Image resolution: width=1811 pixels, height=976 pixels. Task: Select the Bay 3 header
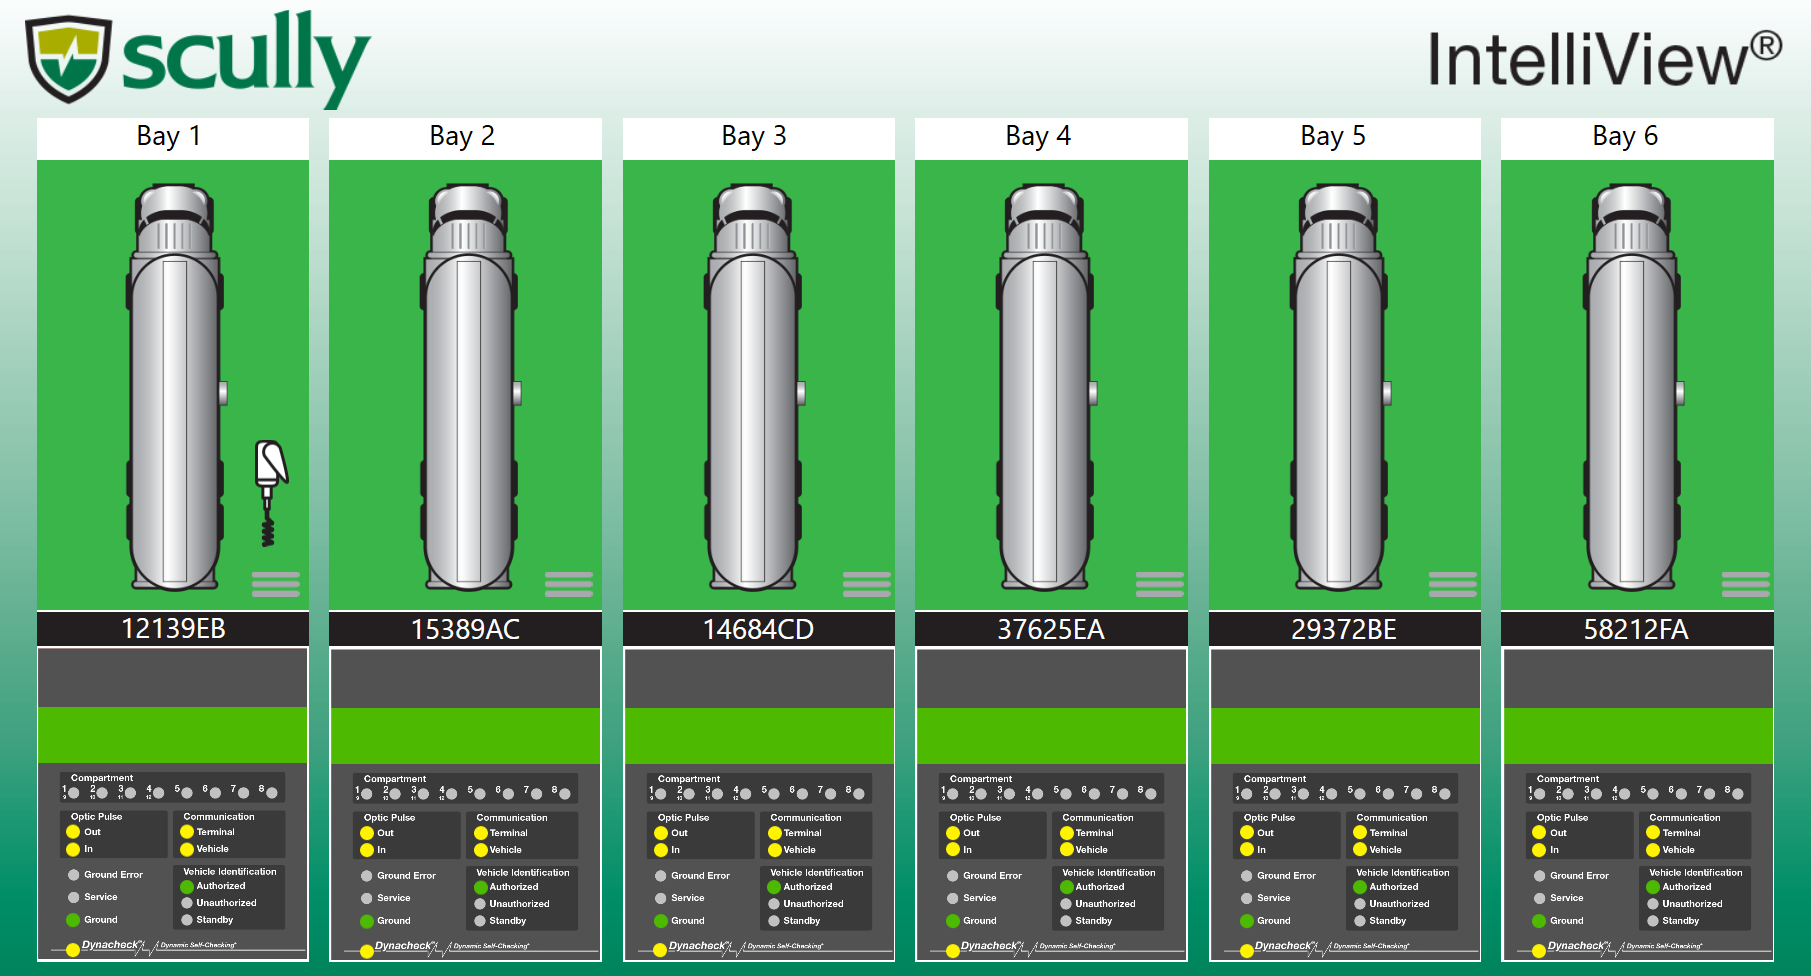759,138
